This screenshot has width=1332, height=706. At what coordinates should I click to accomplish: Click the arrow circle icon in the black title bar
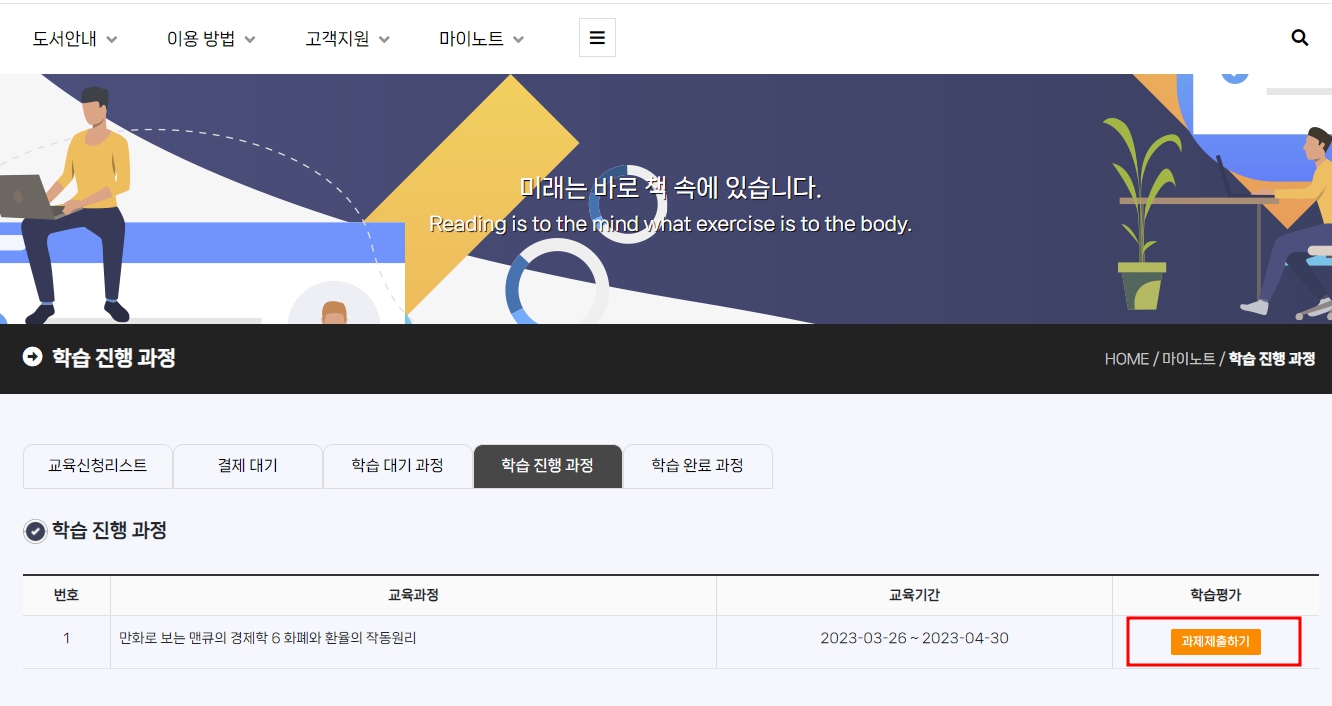[33, 357]
